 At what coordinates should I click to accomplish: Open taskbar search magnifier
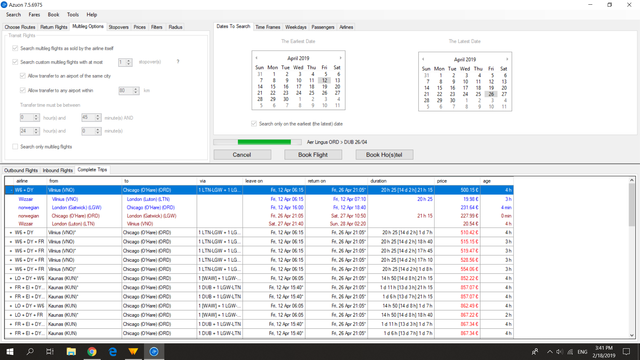[x=30, y=351]
